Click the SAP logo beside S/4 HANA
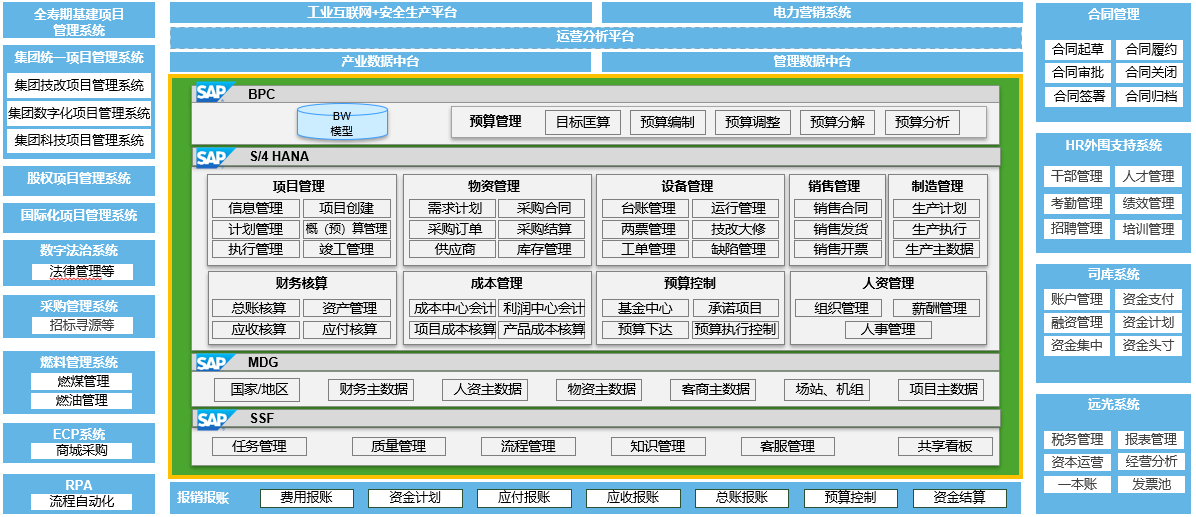Image resolution: width=1196 pixels, height=517 pixels. [x=213, y=157]
